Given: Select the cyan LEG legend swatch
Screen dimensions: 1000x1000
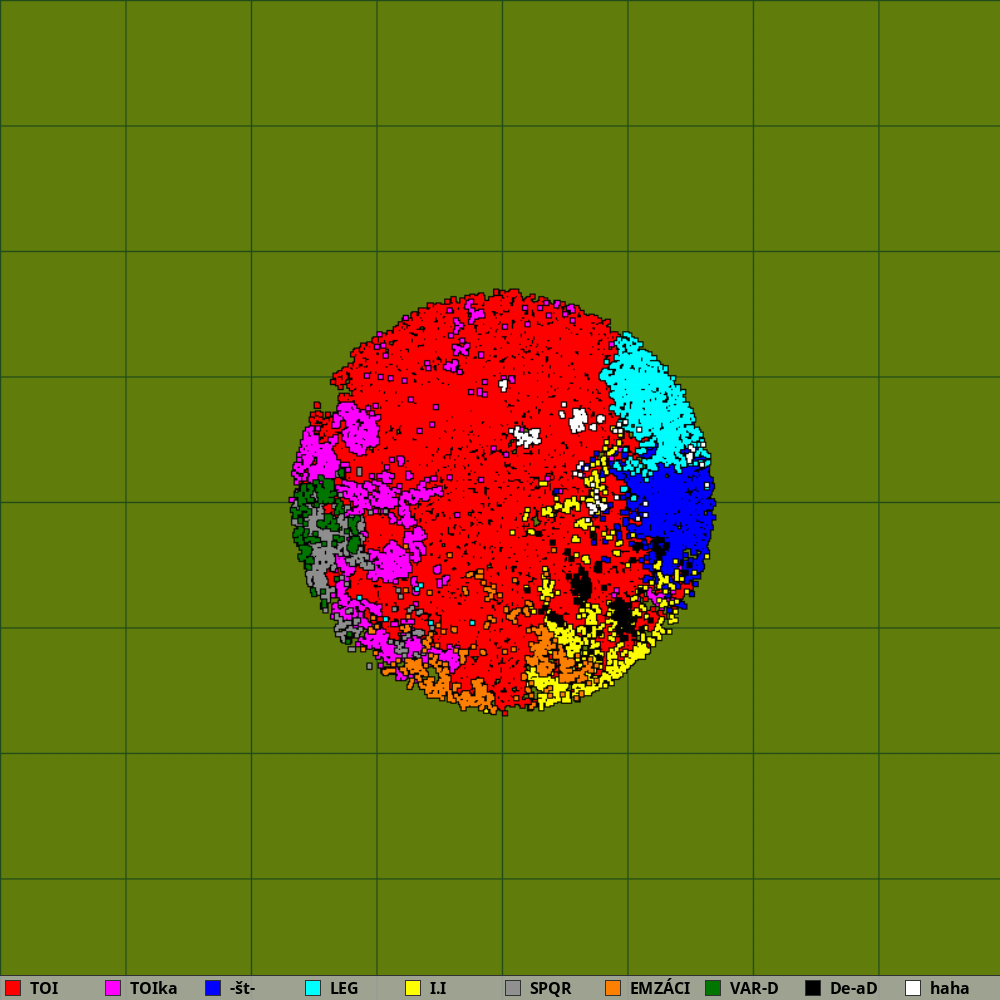Looking at the screenshot, I should point(313,988).
